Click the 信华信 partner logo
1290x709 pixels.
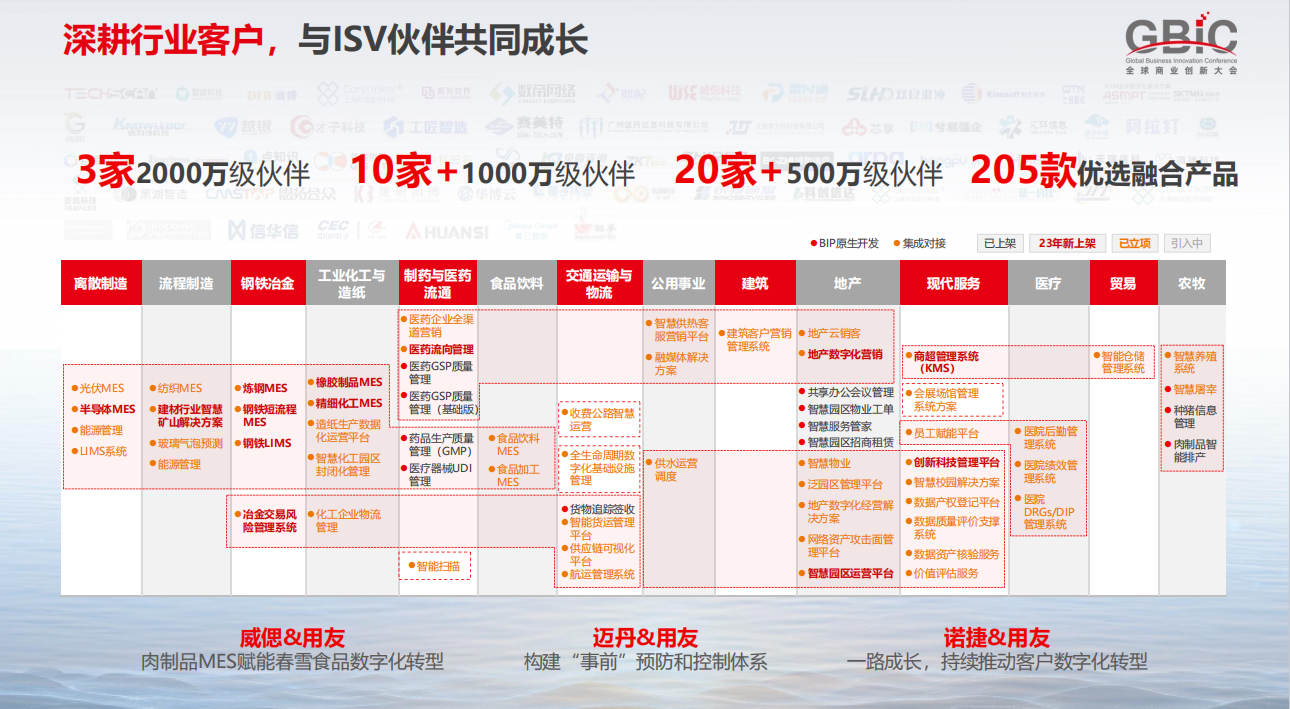point(263,231)
